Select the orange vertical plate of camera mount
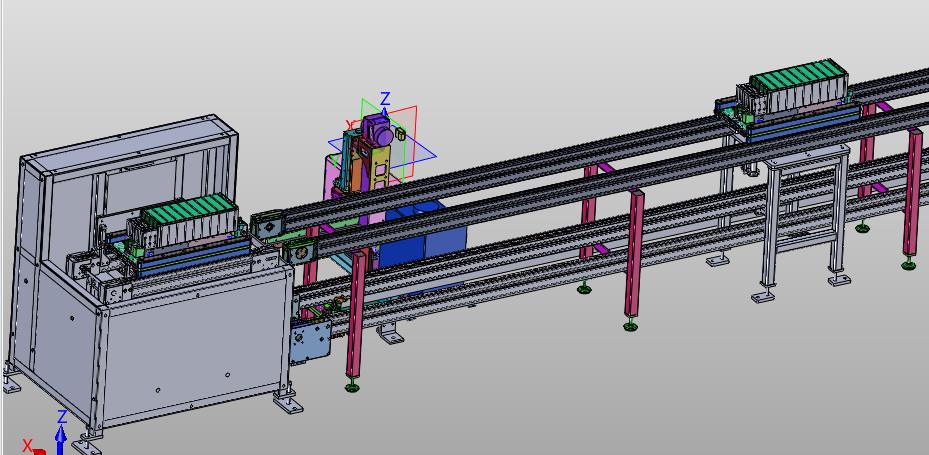Viewport: 929px width, 455px height. pyautogui.click(x=381, y=165)
